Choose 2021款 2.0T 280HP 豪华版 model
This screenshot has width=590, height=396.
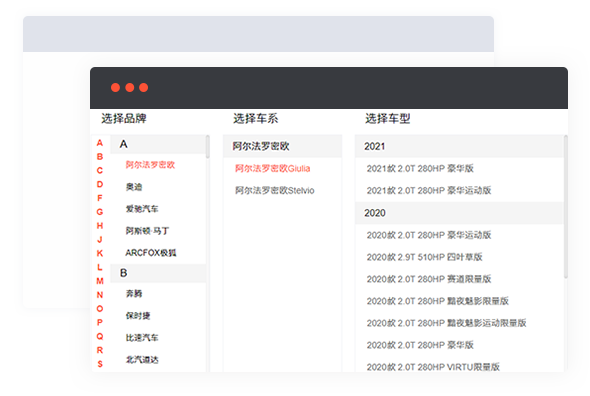(420, 168)
